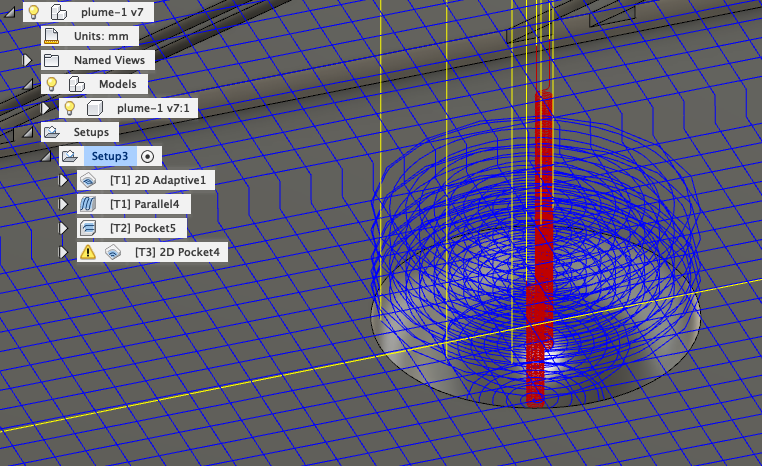This screenshot has height=466, width=762.
Task: Select the [T1] 2D Adaptive1 operation
Action: tap(158, 180)
